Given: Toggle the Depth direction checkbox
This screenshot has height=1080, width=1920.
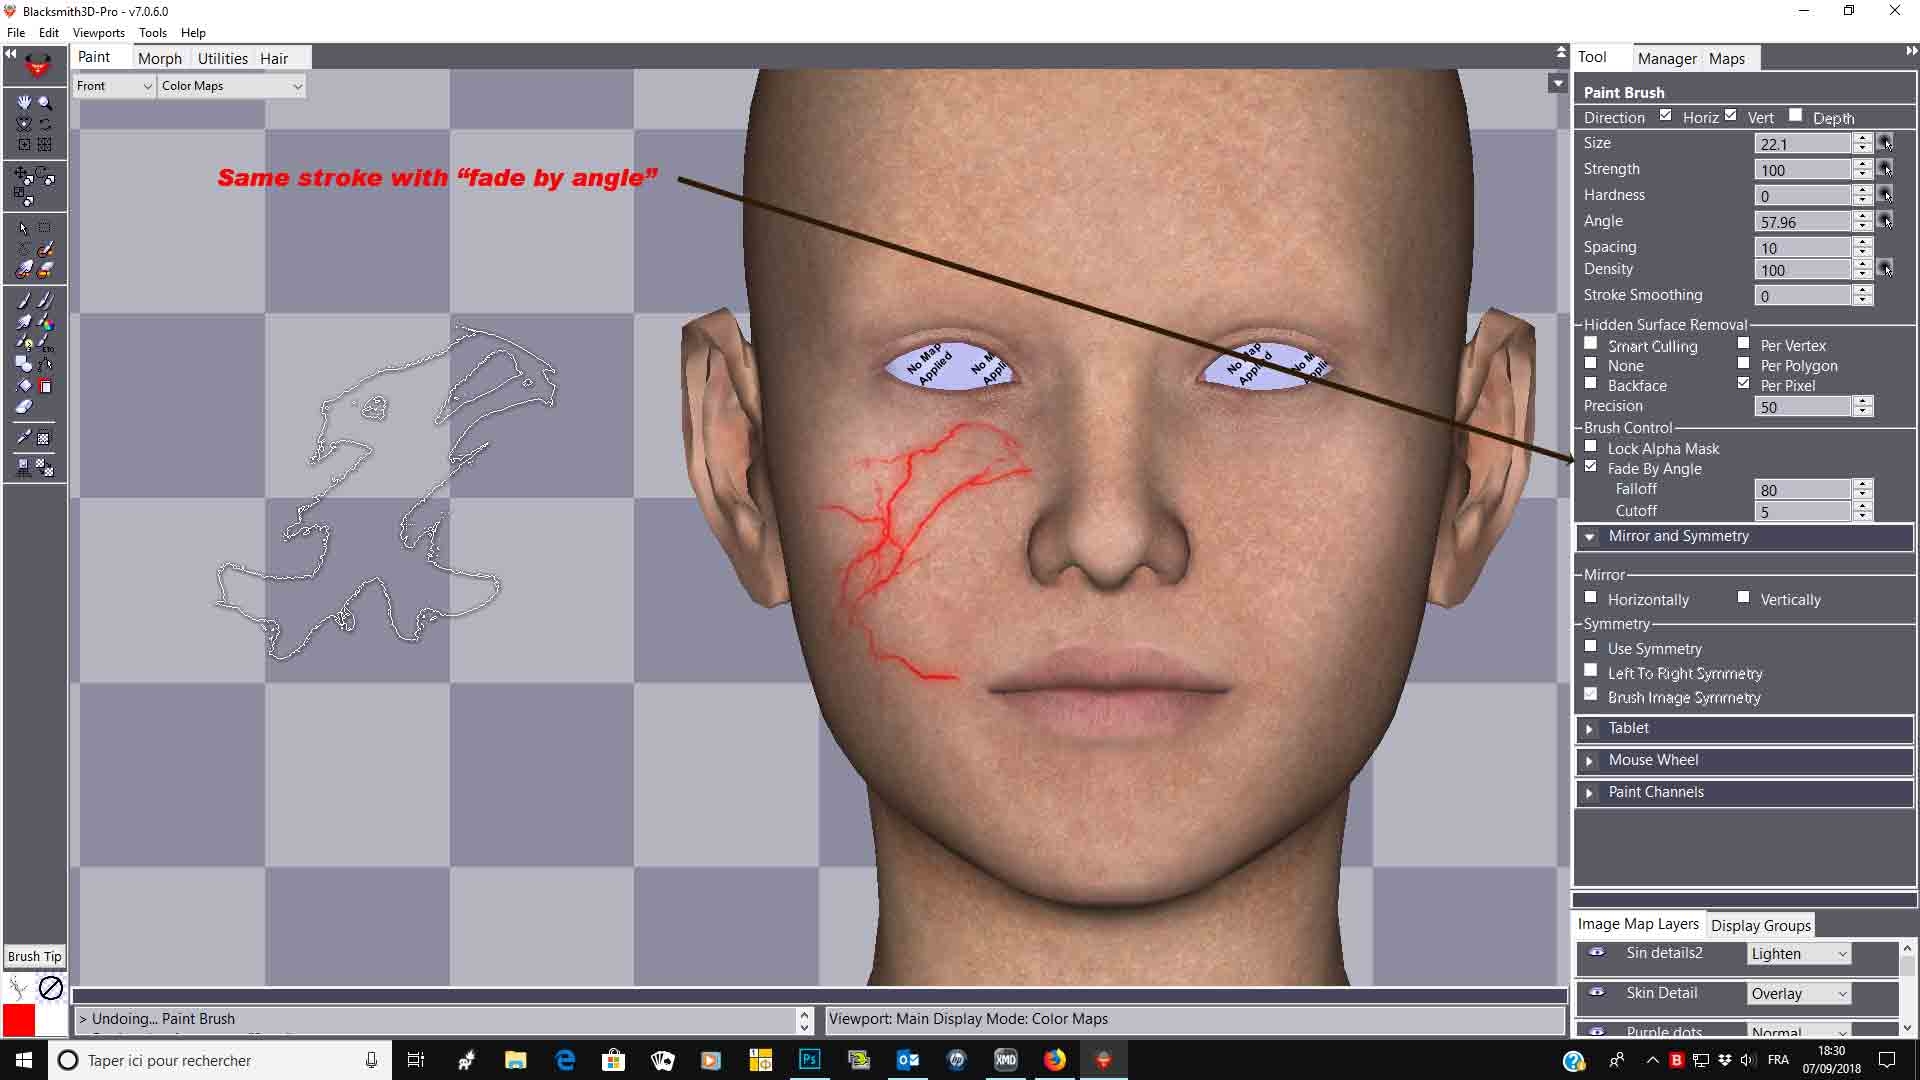Looking at the screenshot, I should coord(1795,116).
